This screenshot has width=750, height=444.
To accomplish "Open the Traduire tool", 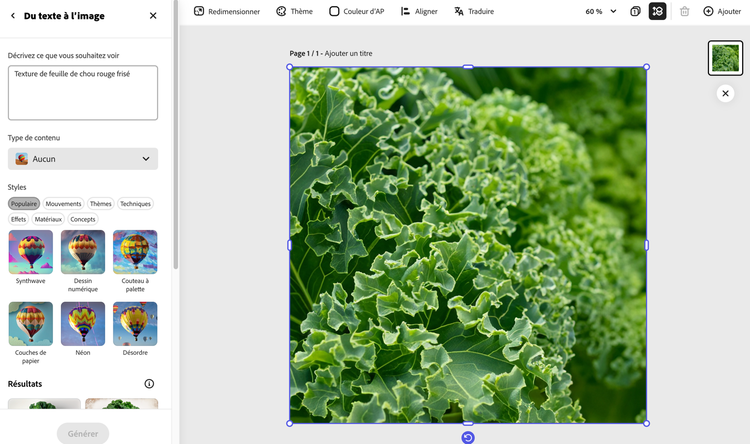I will coord(474,11).
